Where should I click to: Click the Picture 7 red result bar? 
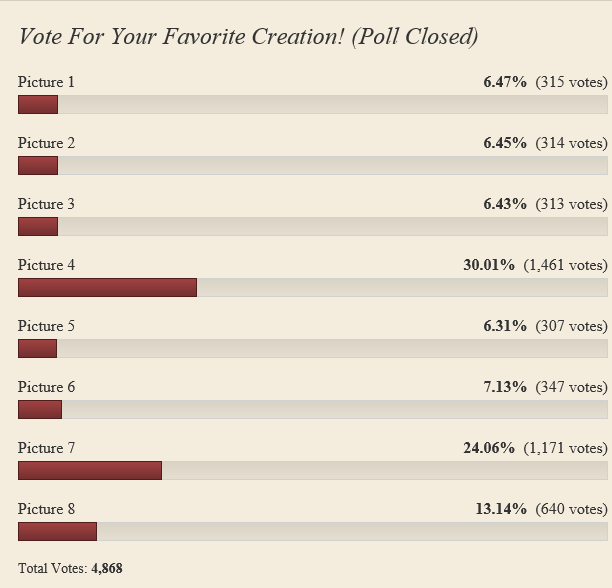click(x=90, y=471)
